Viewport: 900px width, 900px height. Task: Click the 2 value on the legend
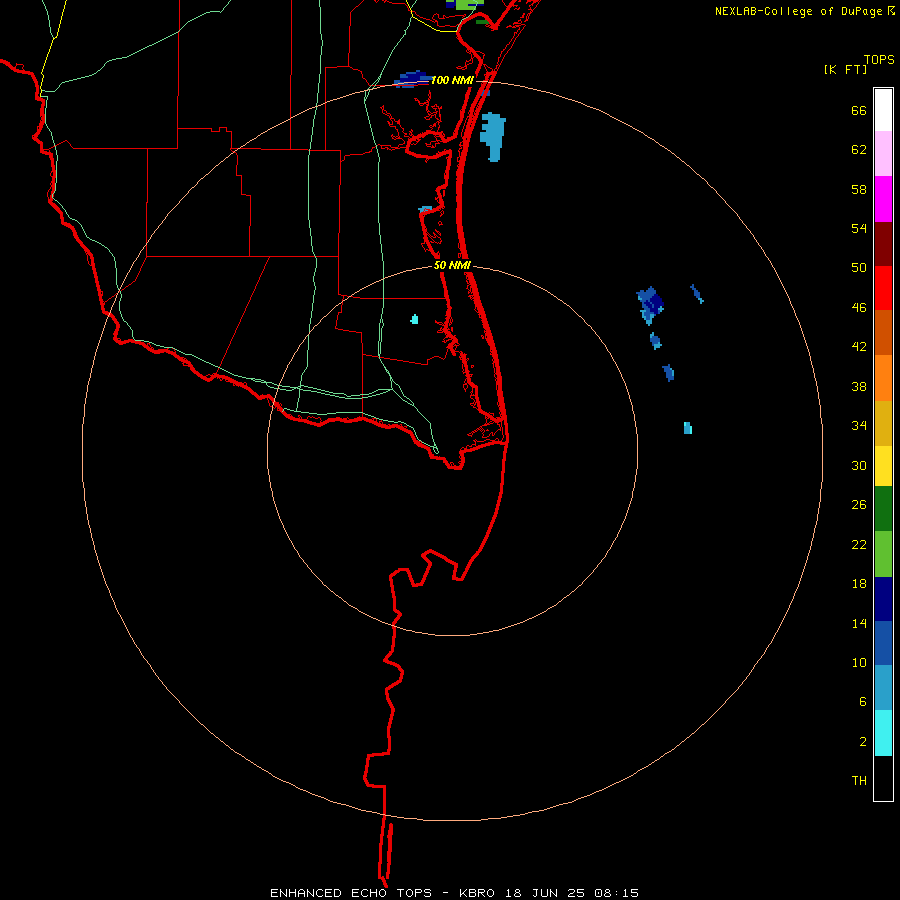tap(863, 742)
